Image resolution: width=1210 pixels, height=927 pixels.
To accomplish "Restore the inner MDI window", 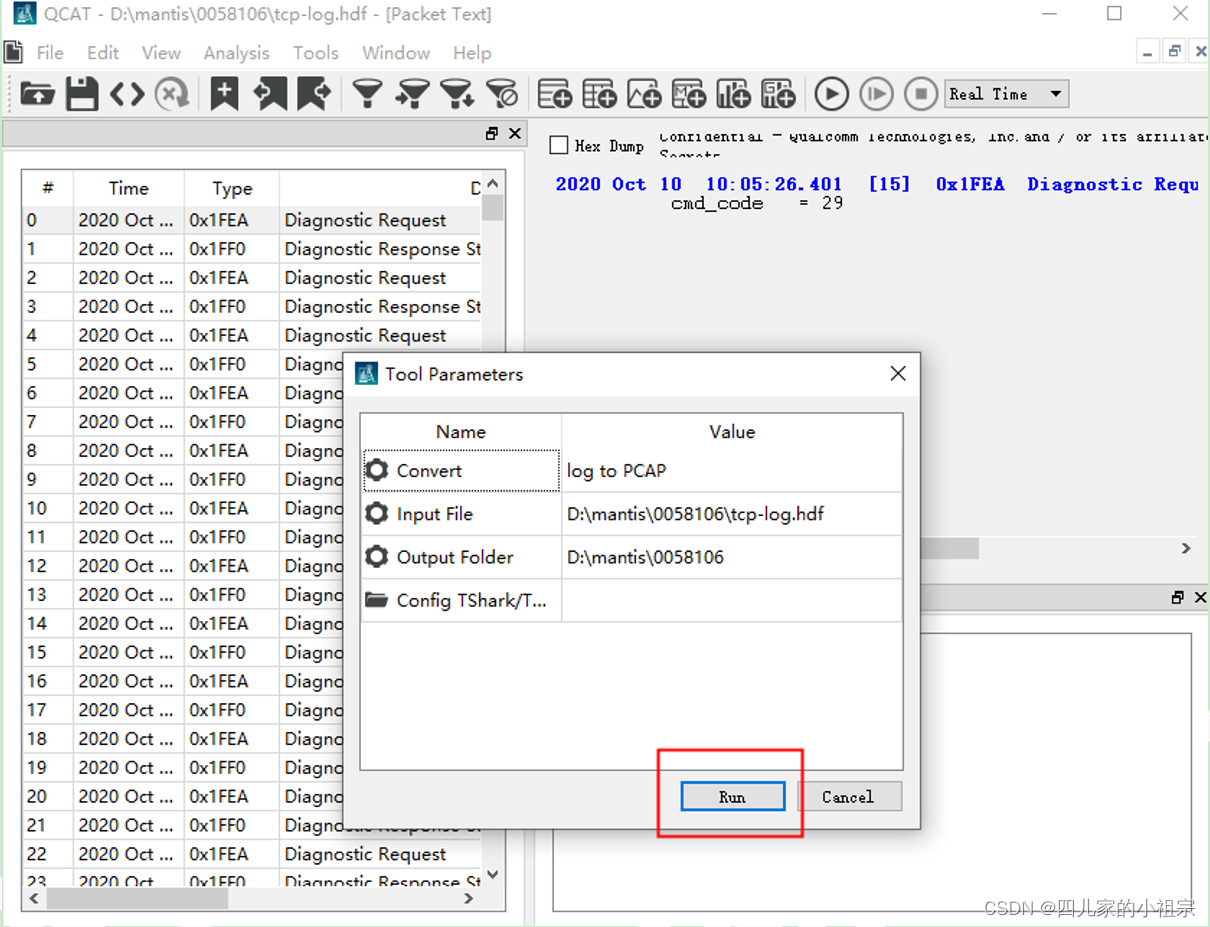I will click(x=1175, y=52).
